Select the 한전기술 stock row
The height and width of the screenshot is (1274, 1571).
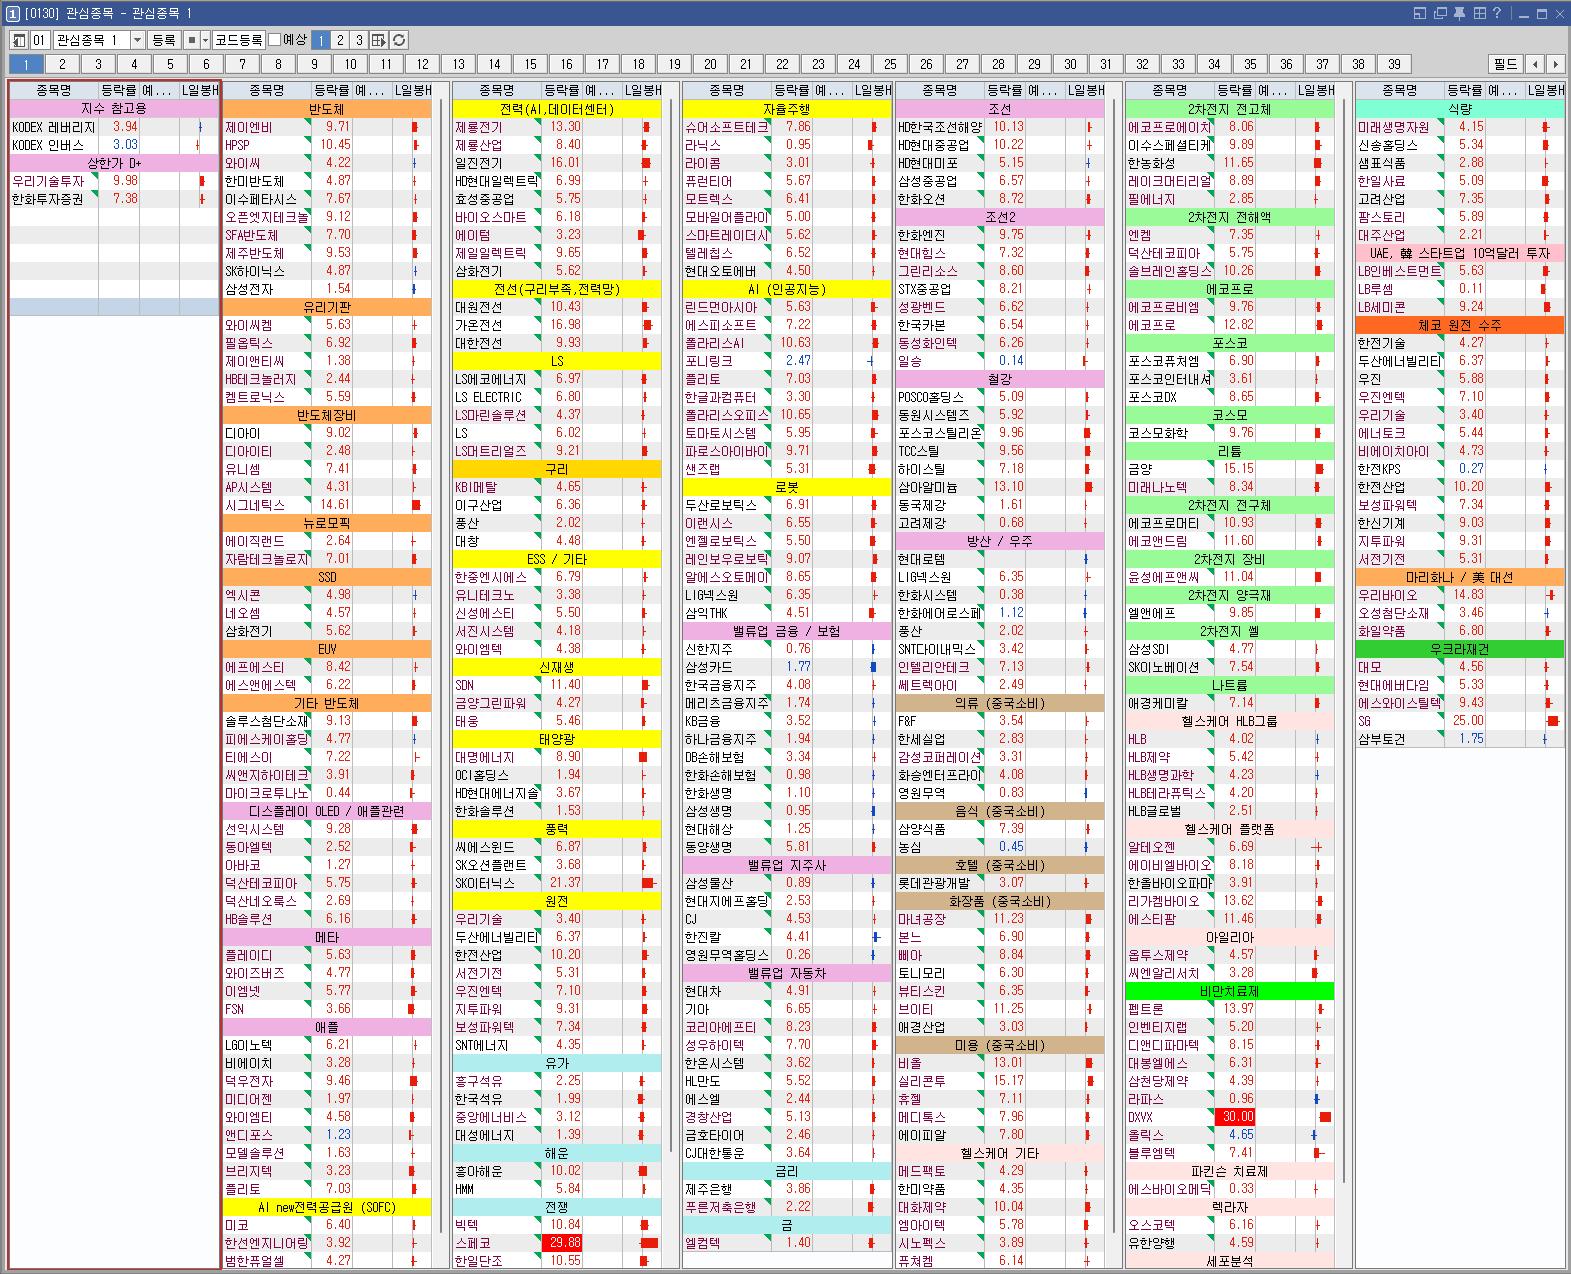[x=1460, y=343]
